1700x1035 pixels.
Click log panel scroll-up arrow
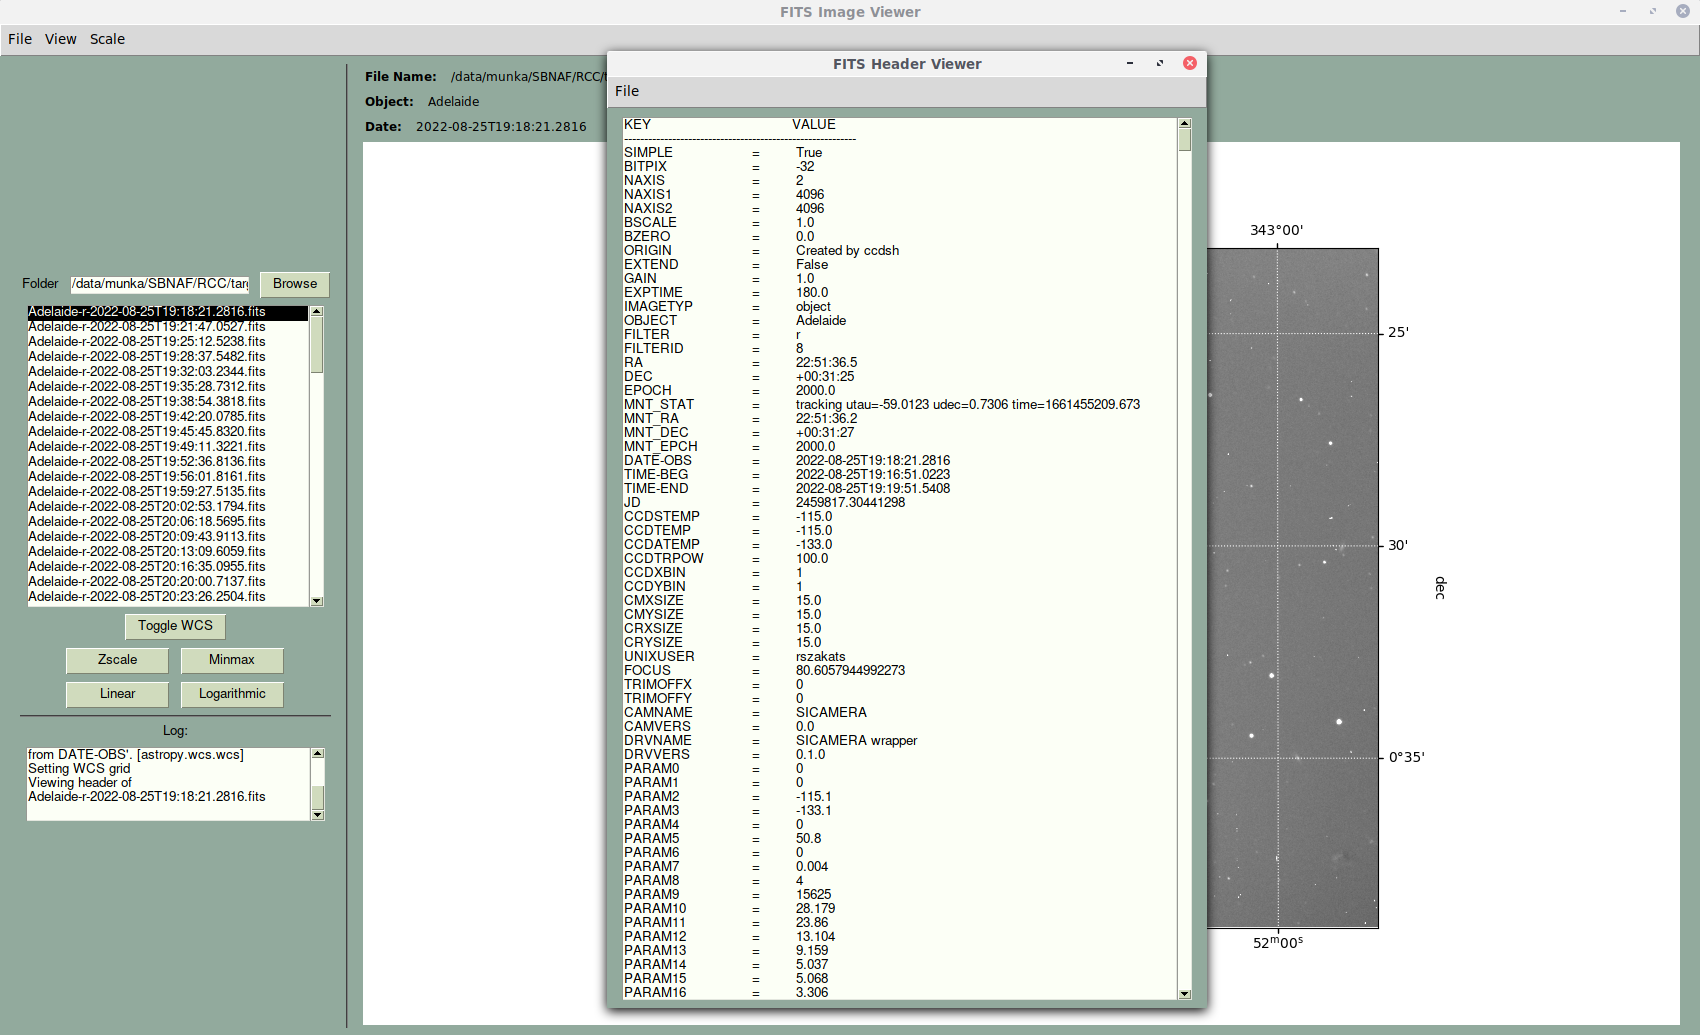318,754
